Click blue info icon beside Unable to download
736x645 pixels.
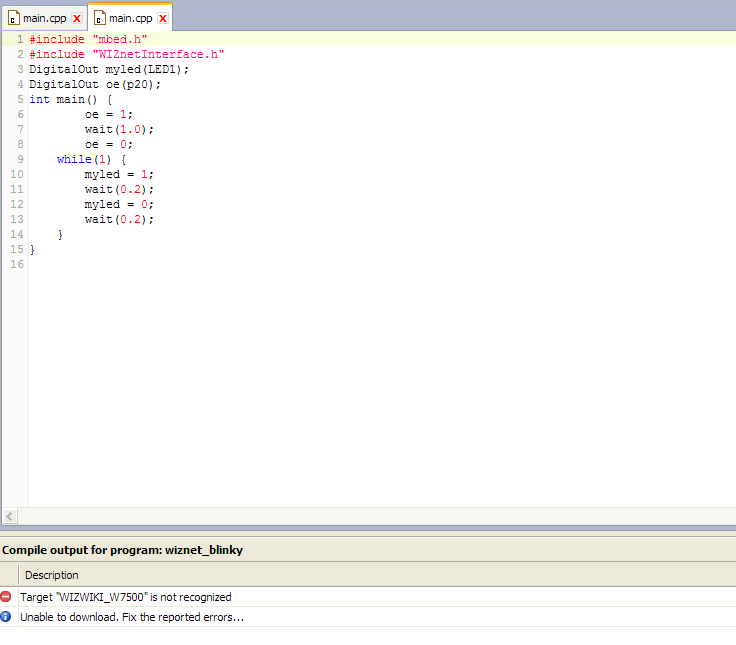point(6,617)
